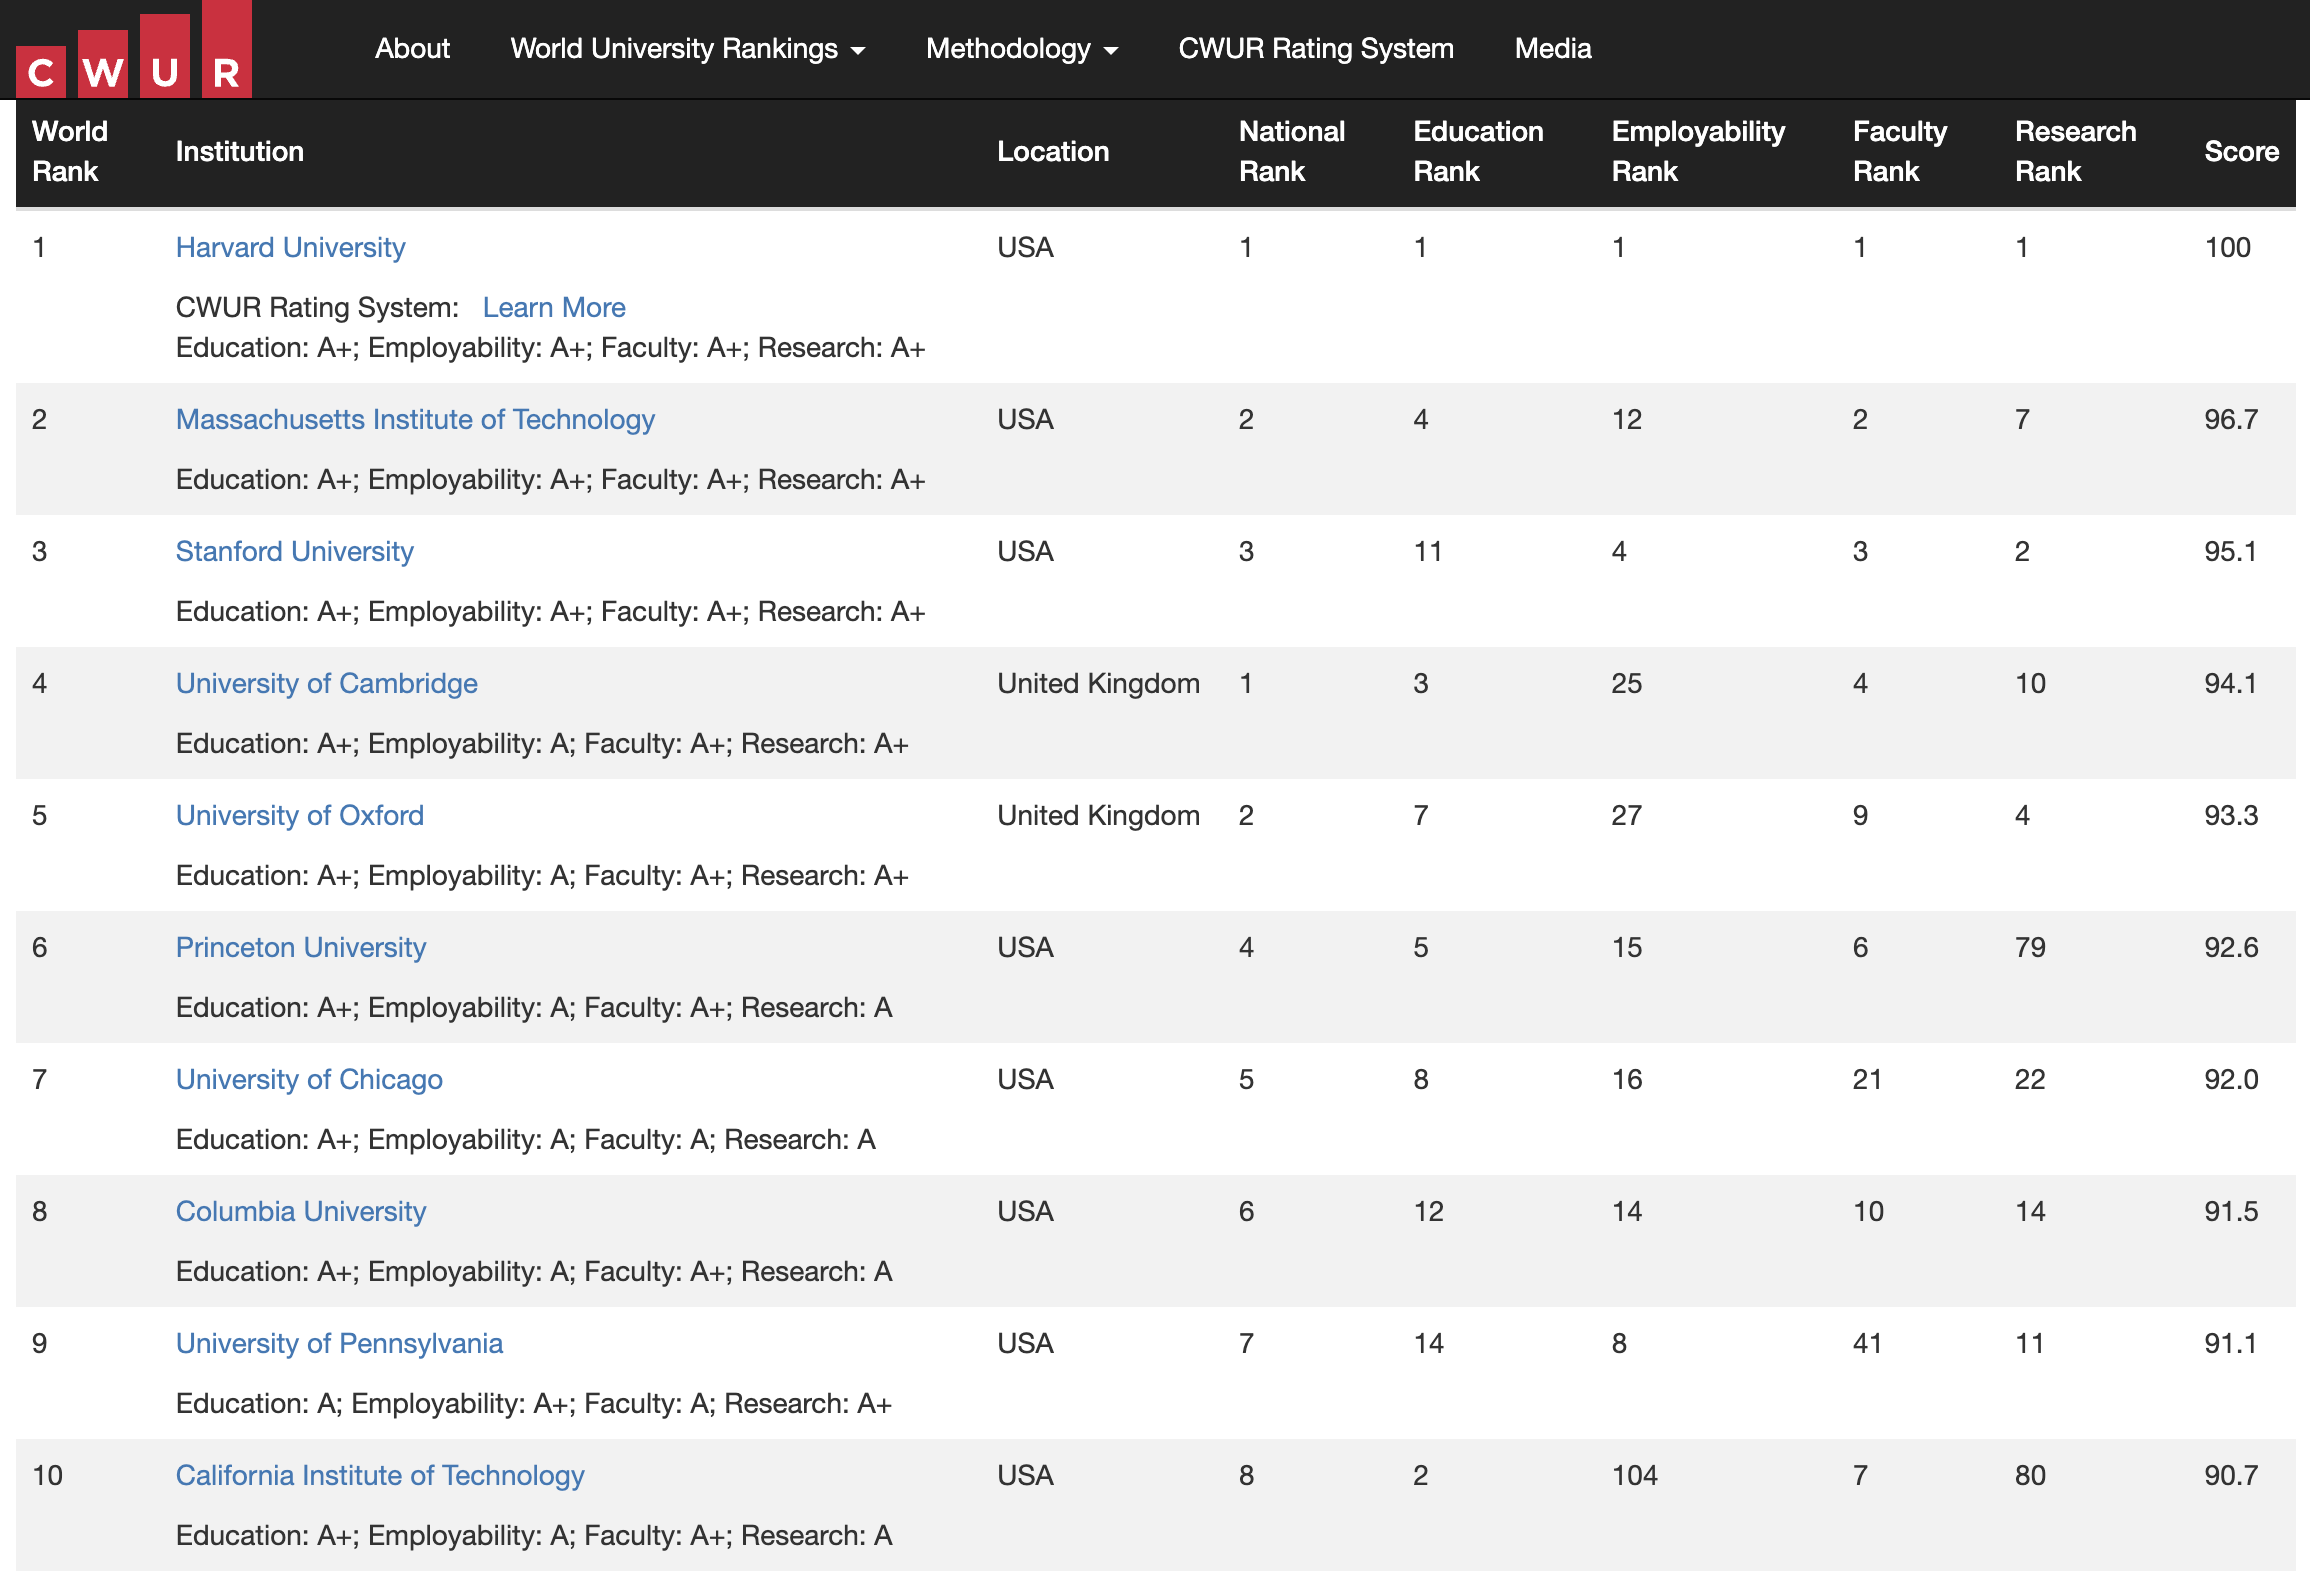2310x1582 pixels.
Task: Expand the Methodology dropdown menu
Action: [1021, 48]
